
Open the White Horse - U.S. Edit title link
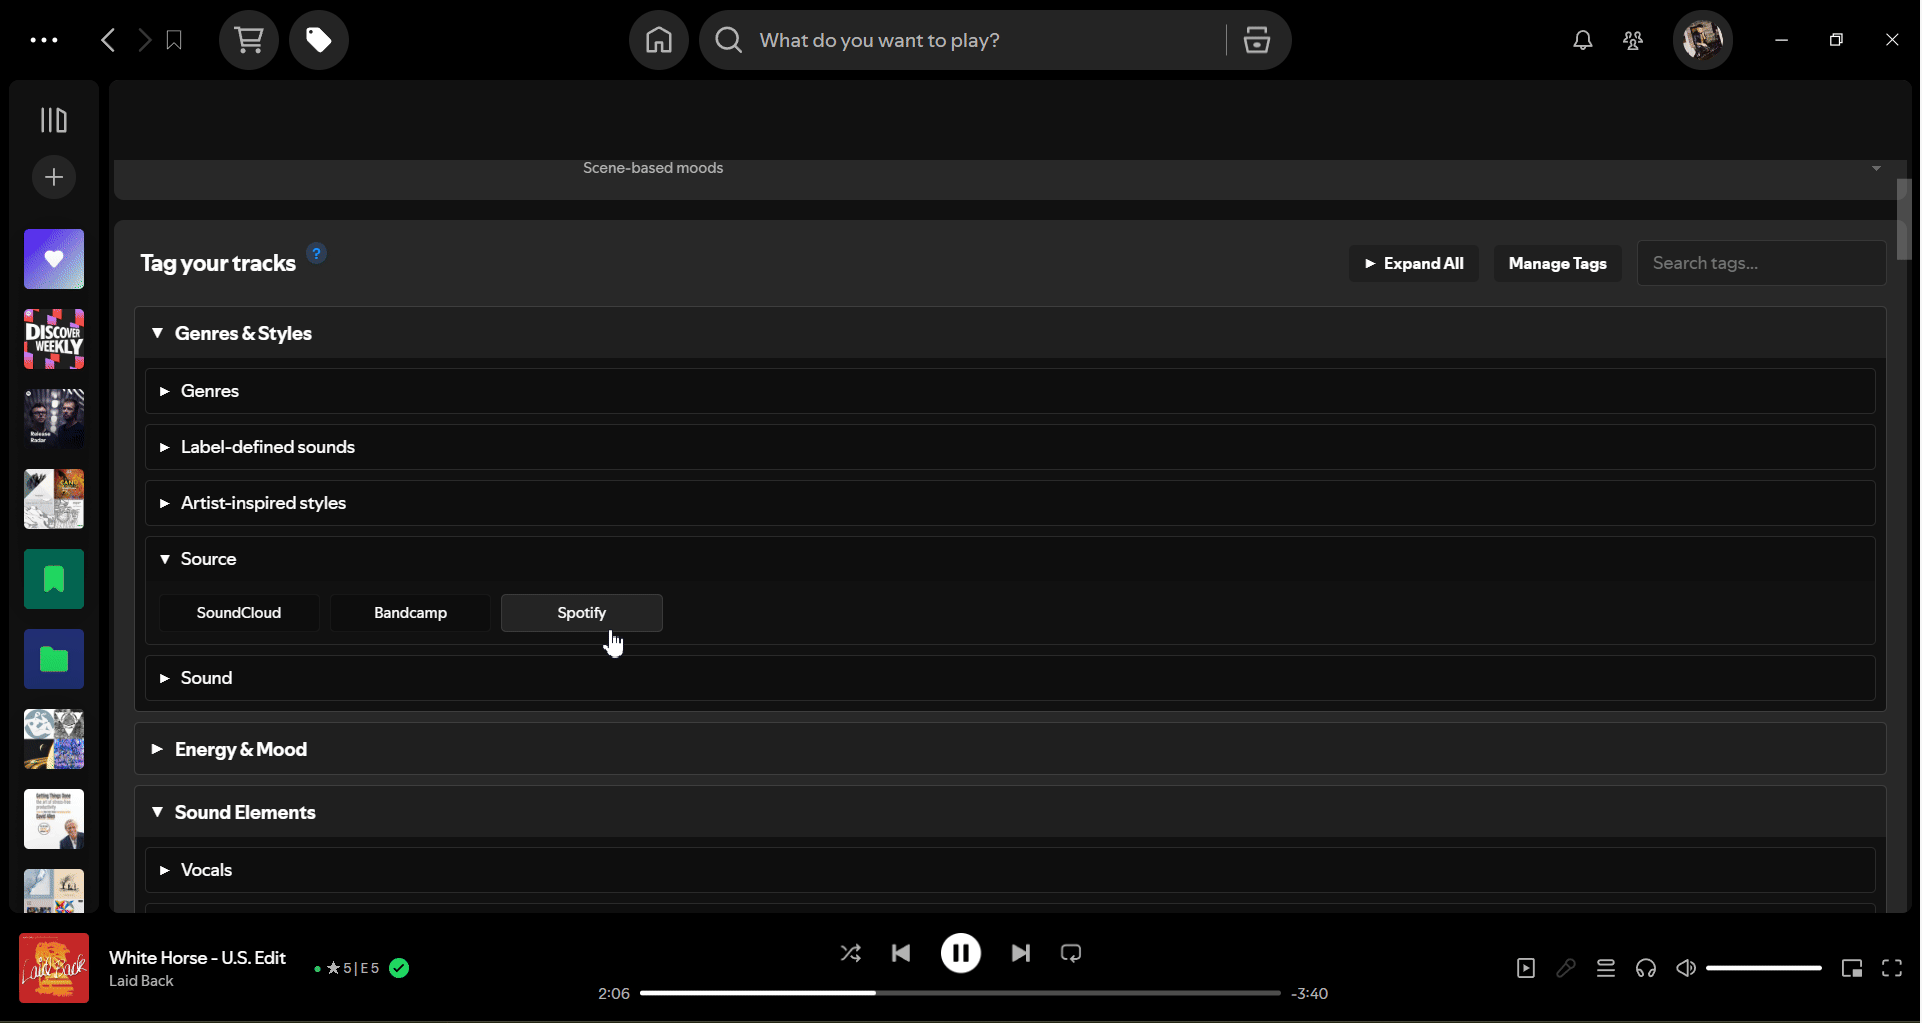[197, 958]
